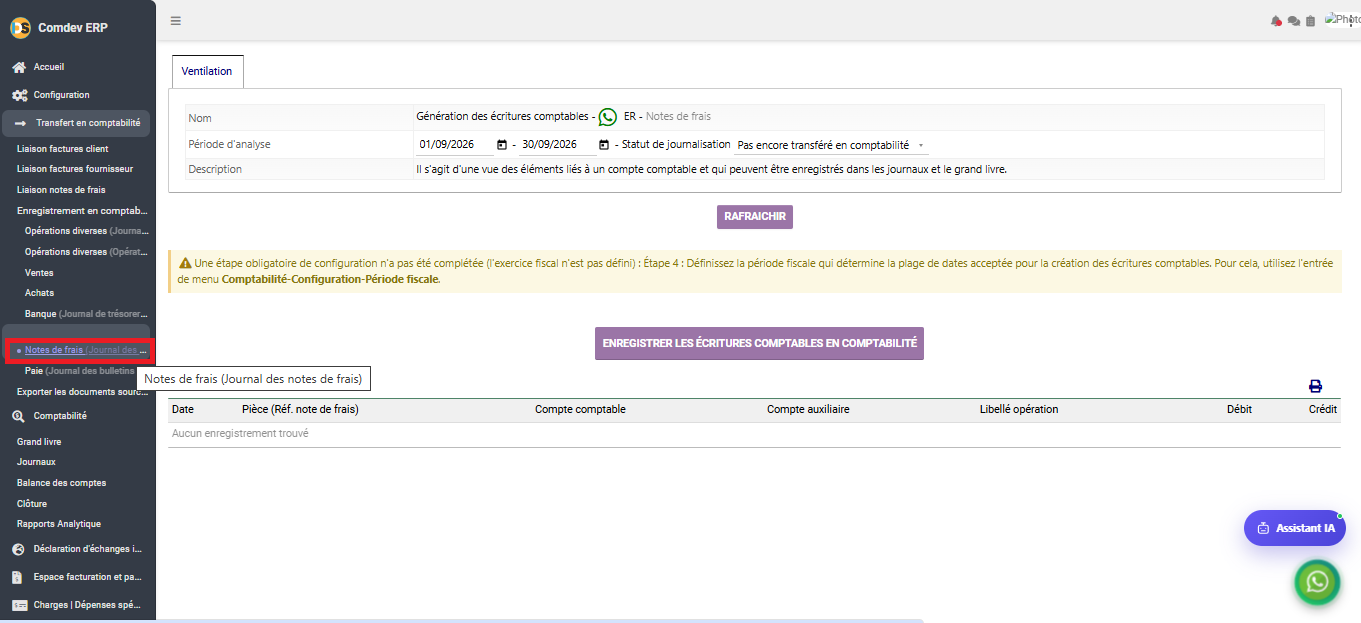The width and height of the screenshot is (1361, 623).
Task: Open Clôture
Action: pyautogui.click(x=32, y=504)
